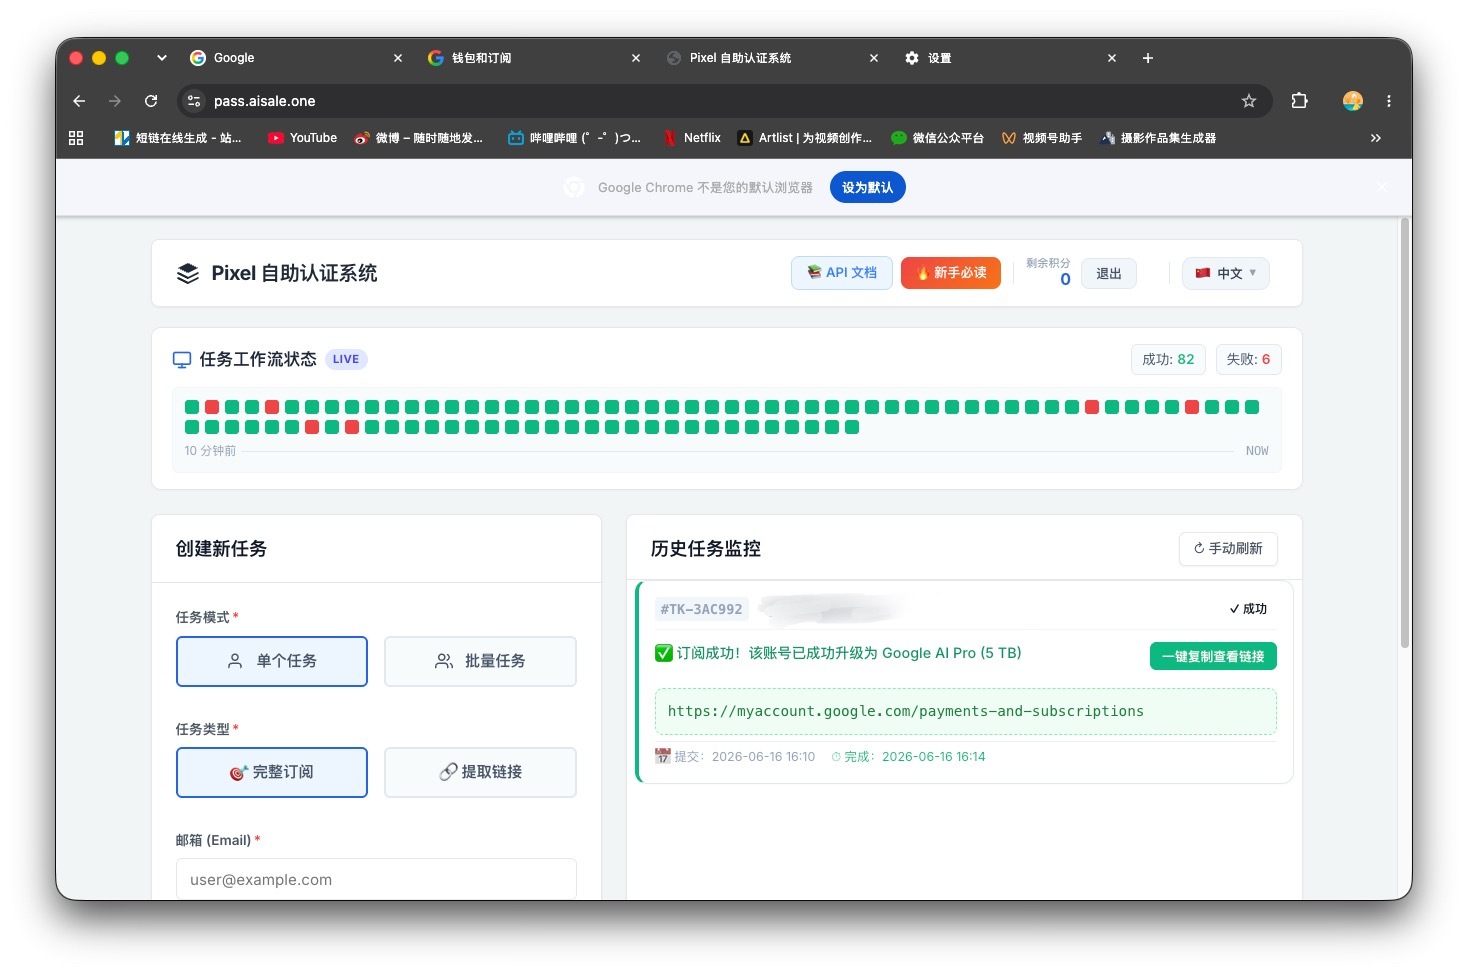Click the address bar URL pass.aisale.one
The image size is (1468, 974).
[x=264, y=101]
